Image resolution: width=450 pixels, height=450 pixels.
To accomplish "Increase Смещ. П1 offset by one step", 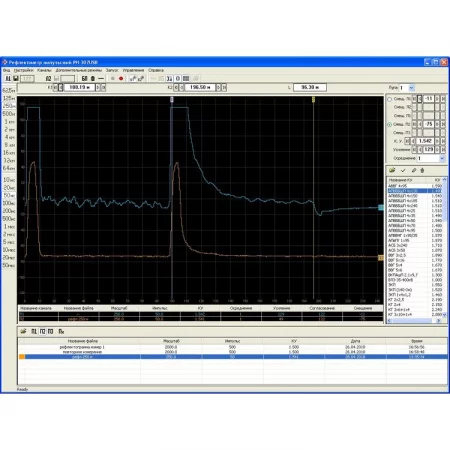I will (437, 99).
